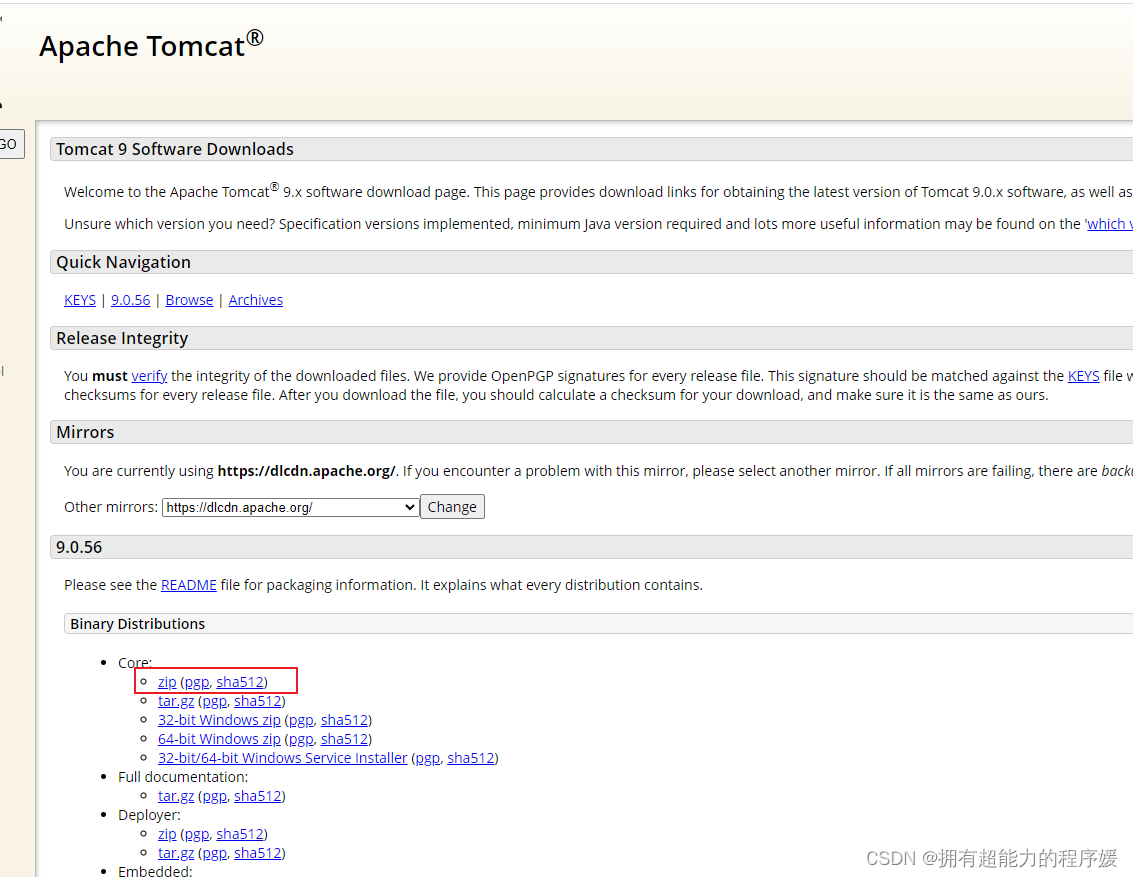Image resolution: width=1133 pixels, height=877 pixels.
Task: Open sha512 checksum for 64-bit Windows zip
Action: [345, 738]
